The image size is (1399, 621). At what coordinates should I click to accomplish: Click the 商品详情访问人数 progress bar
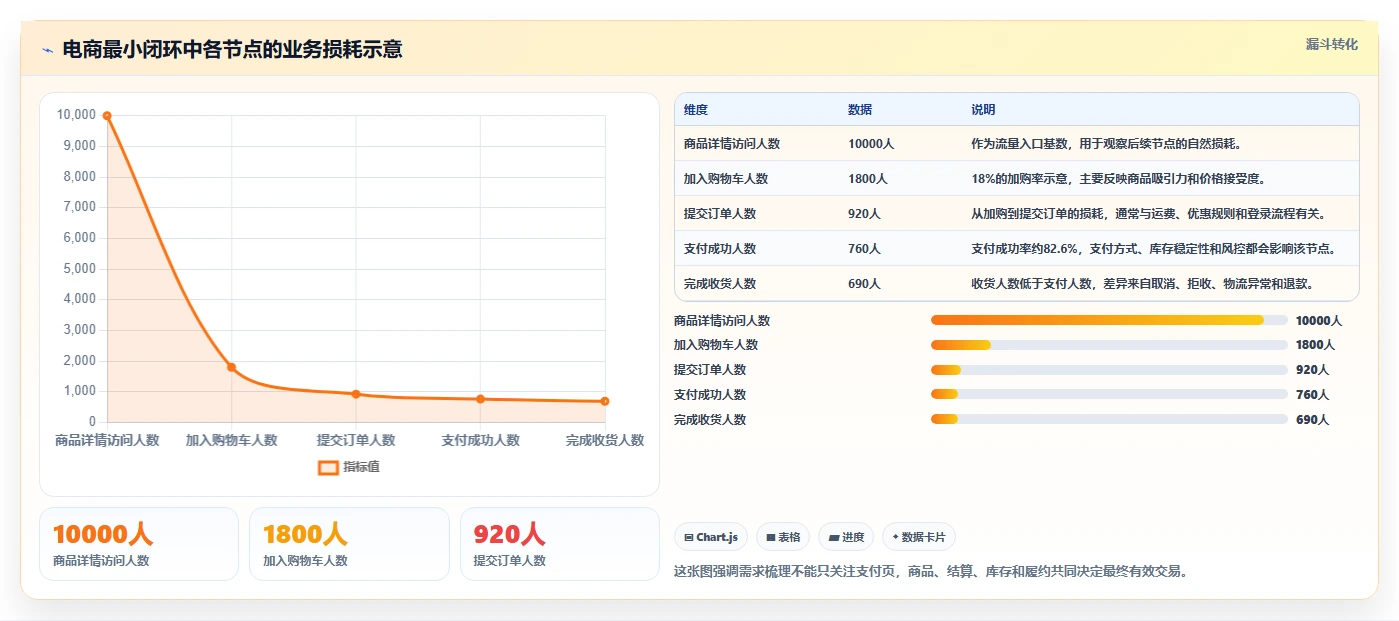click(x=1109, y=320)
